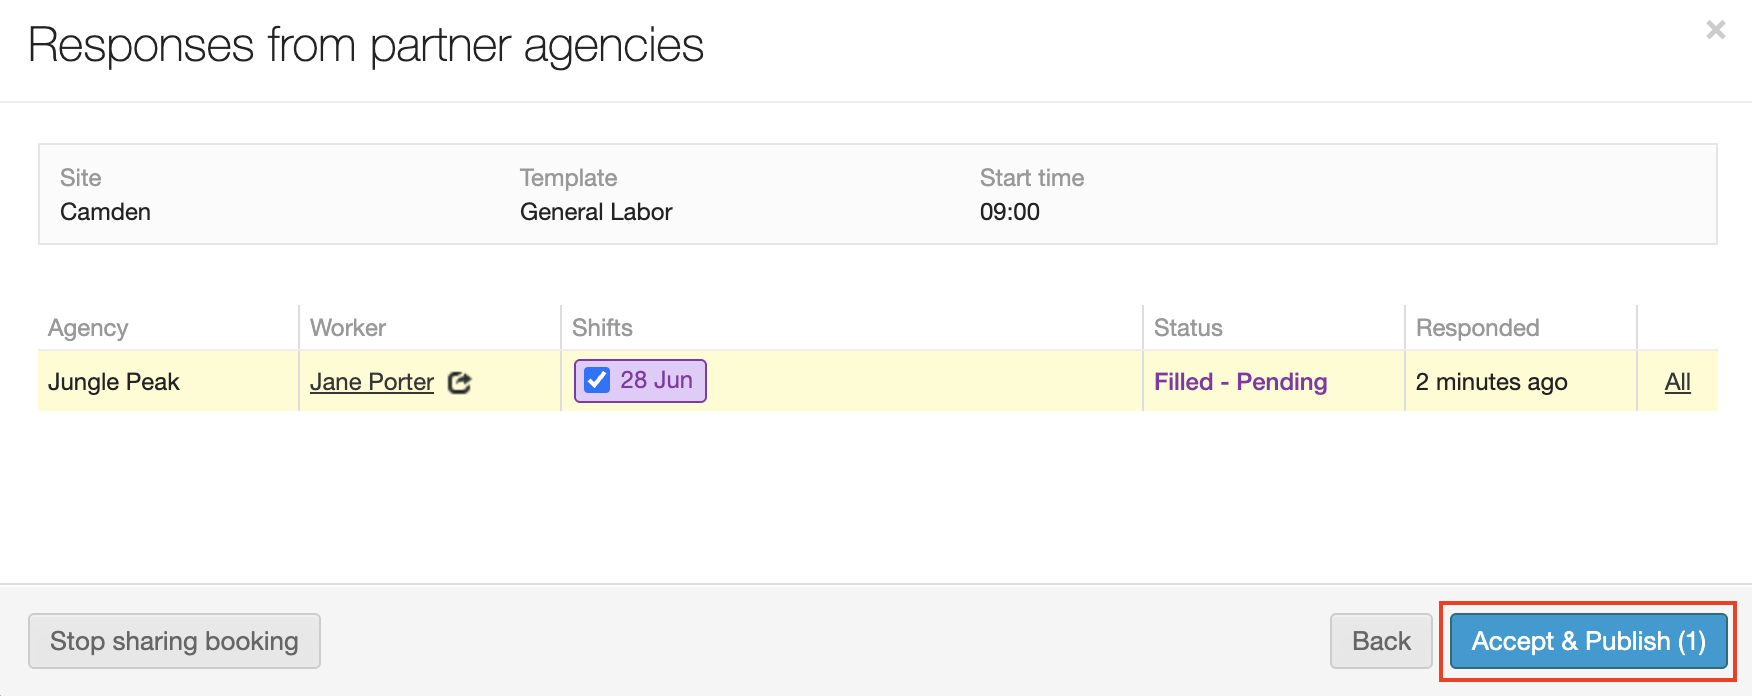Go Back to the previous screen
Screen dimensions: 1752x696
click(x=1380, y=641)
